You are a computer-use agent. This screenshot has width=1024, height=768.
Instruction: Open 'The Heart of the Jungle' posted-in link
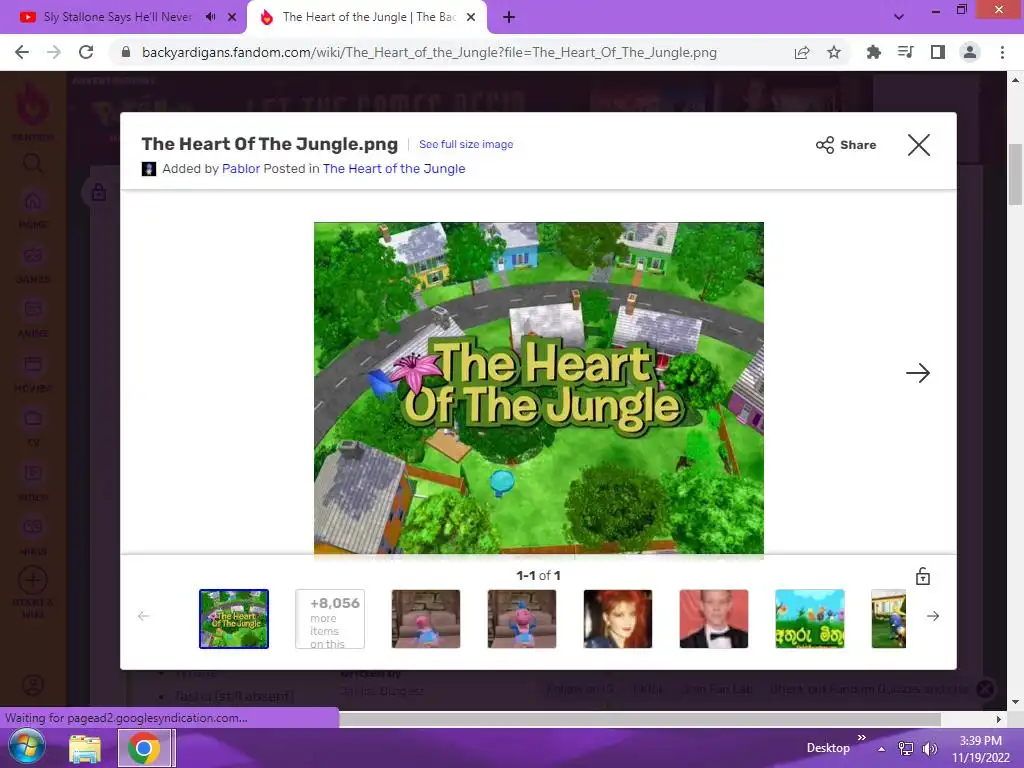[x=394, y=168]
